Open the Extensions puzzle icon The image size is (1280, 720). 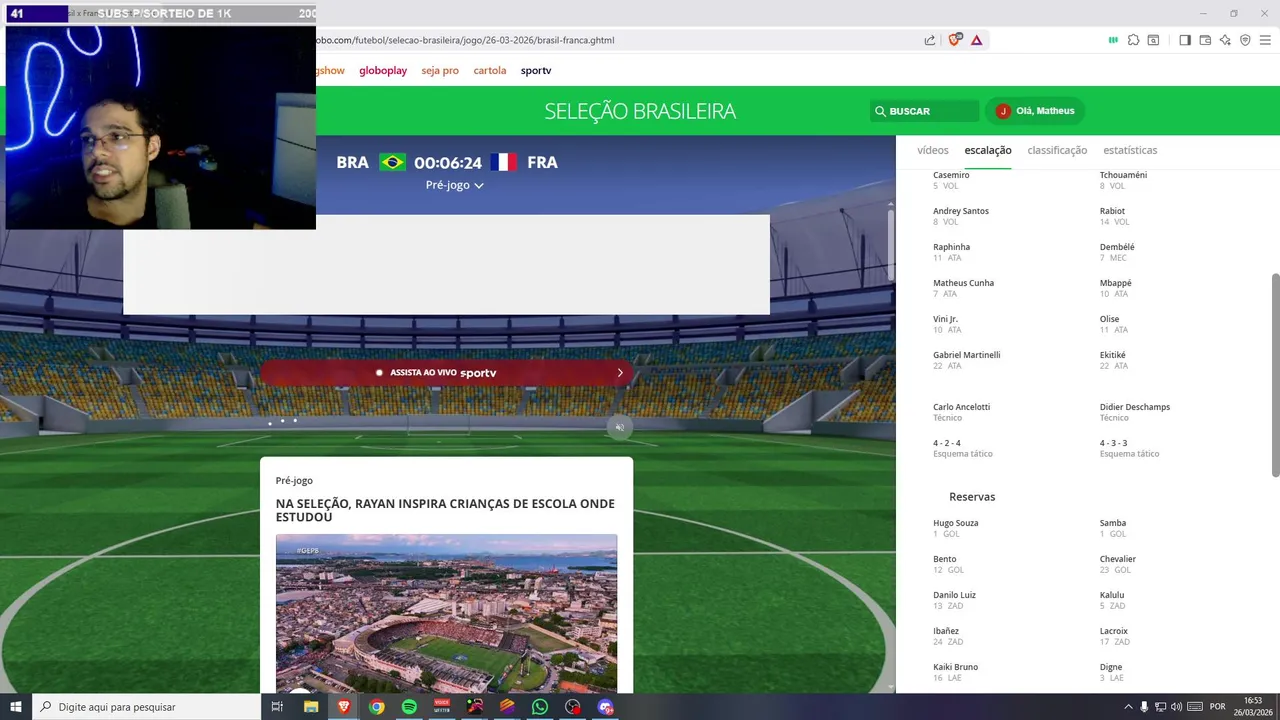coord(1133,40)
